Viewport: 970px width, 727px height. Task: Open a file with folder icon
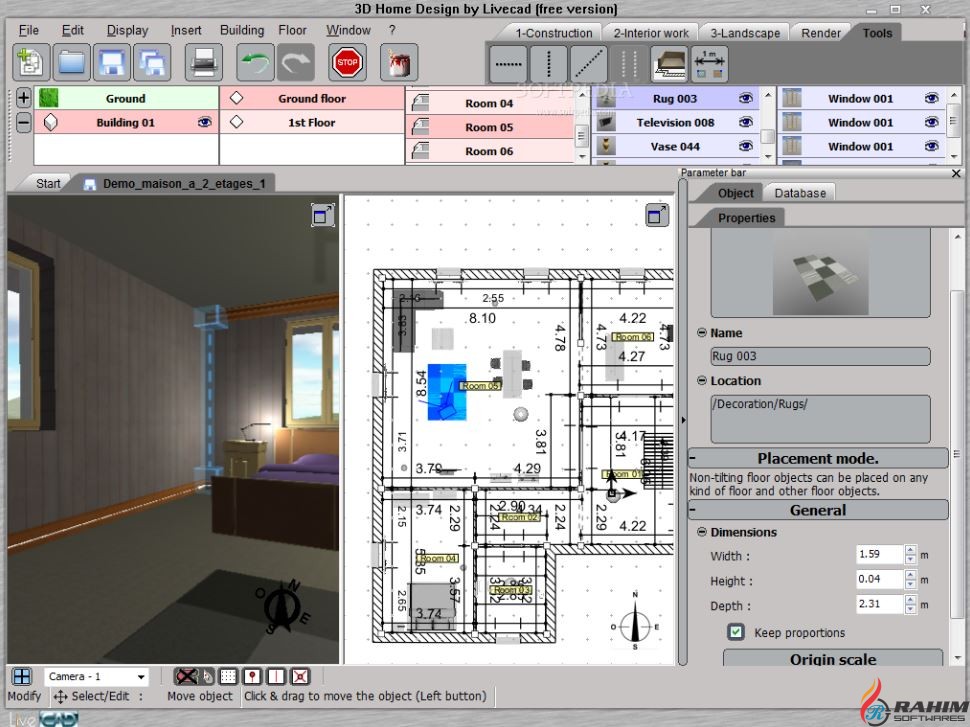click(72, 62)
